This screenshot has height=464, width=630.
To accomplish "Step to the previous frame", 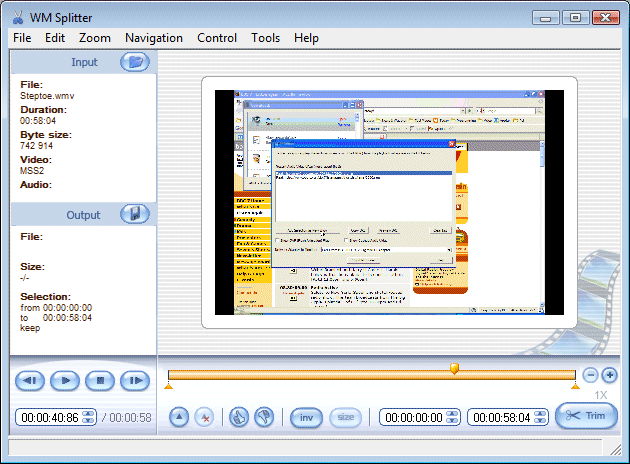I will tap(30, 380).
